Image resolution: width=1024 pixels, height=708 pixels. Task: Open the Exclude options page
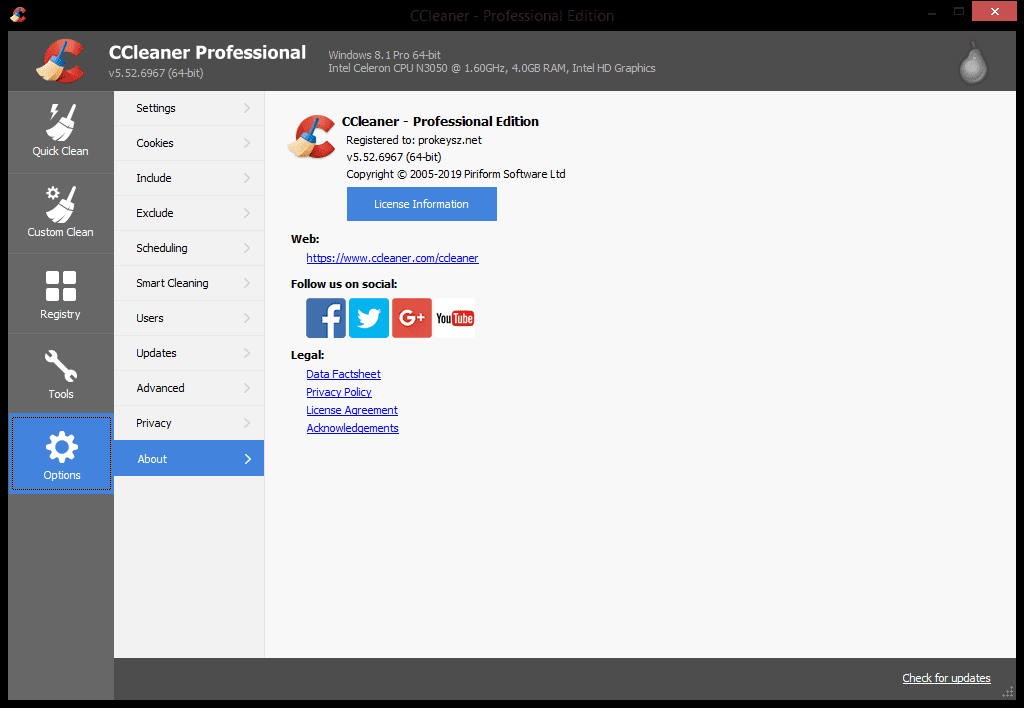[x=189, y=213]
